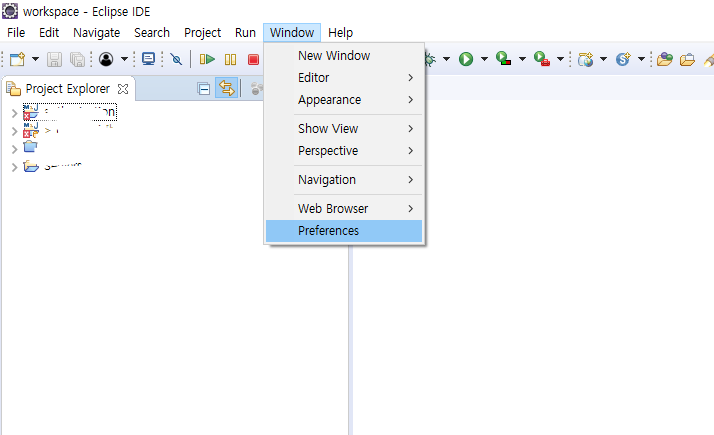Open the Project menu

point(202,33)
